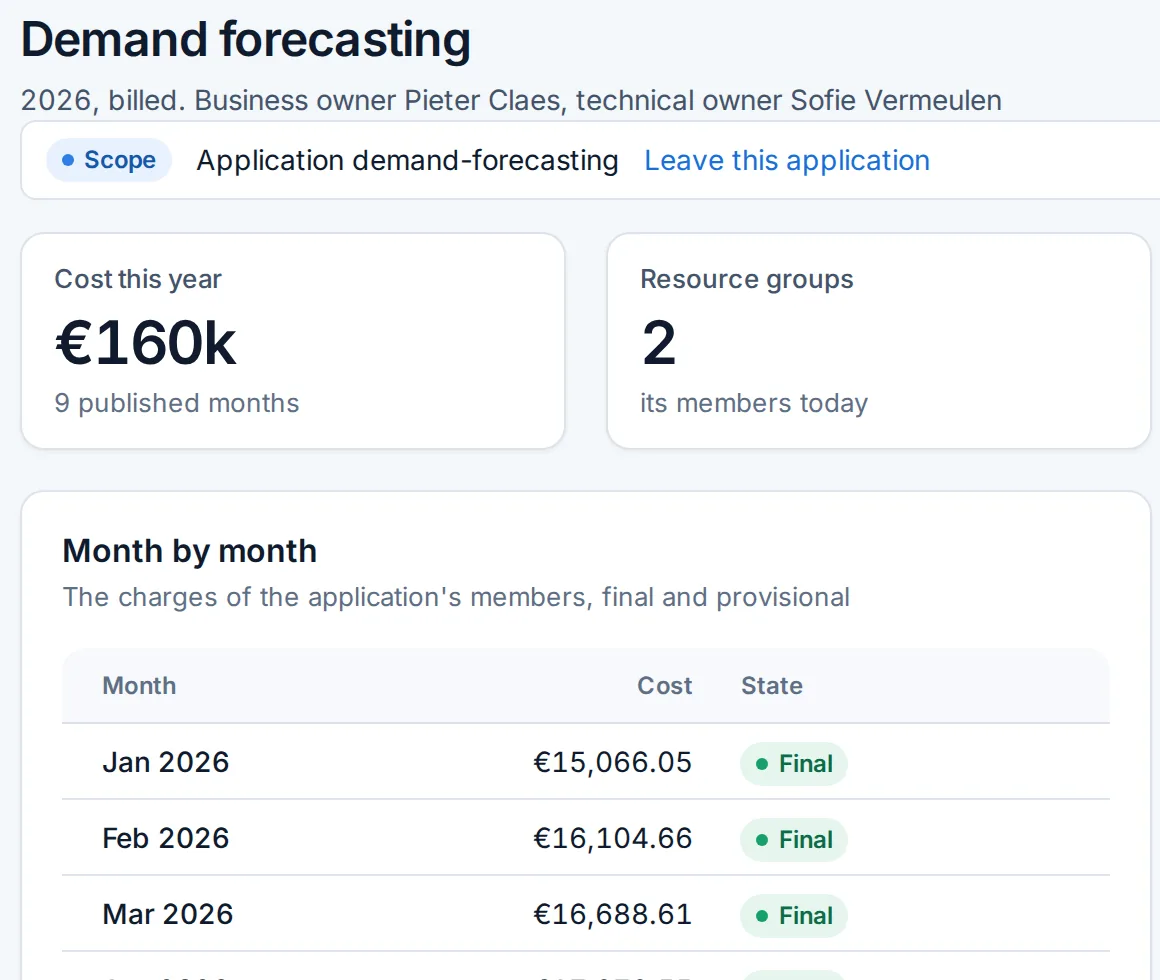Click the 'Month by month' section heading
This screenshot has height=980, width=1160.
coord(189,551)
